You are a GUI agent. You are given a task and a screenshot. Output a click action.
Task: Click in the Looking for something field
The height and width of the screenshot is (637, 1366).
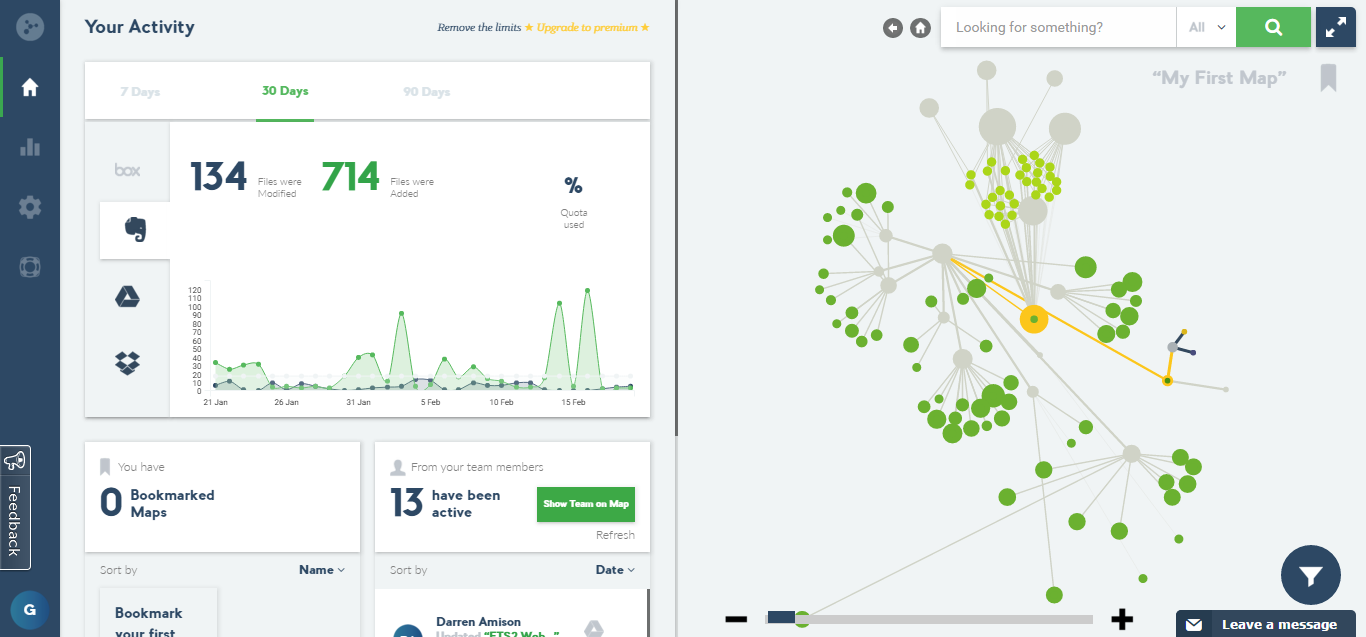[1058, 27]
